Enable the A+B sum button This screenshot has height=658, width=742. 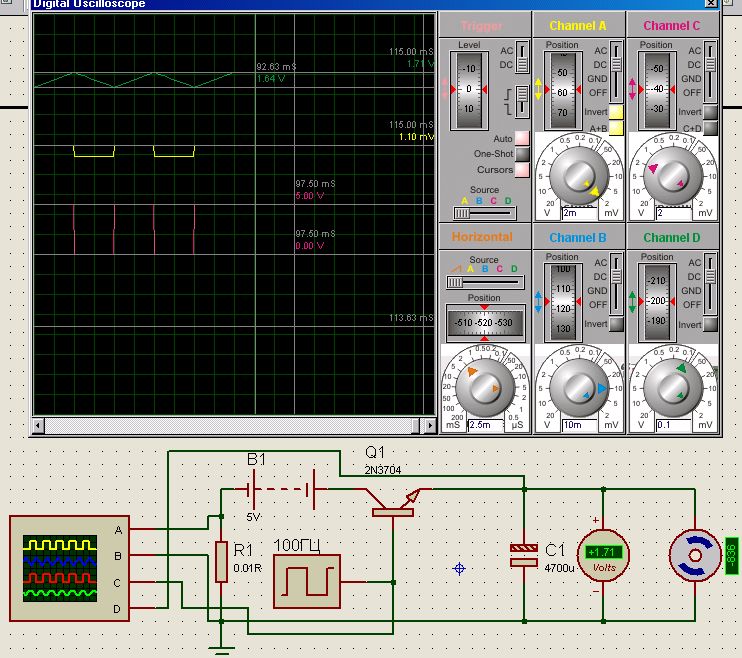click(x=616, y=128)
